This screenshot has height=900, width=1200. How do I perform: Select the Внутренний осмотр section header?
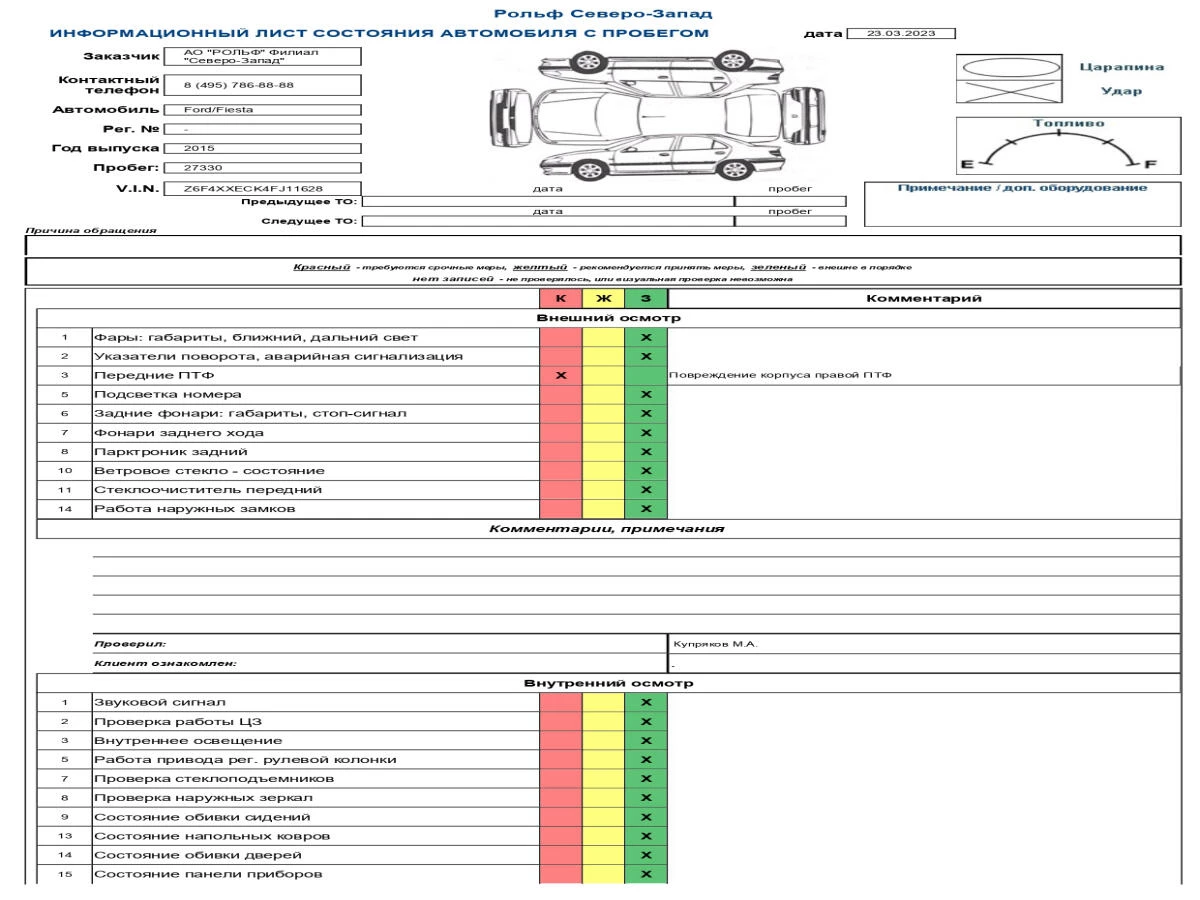608,684
